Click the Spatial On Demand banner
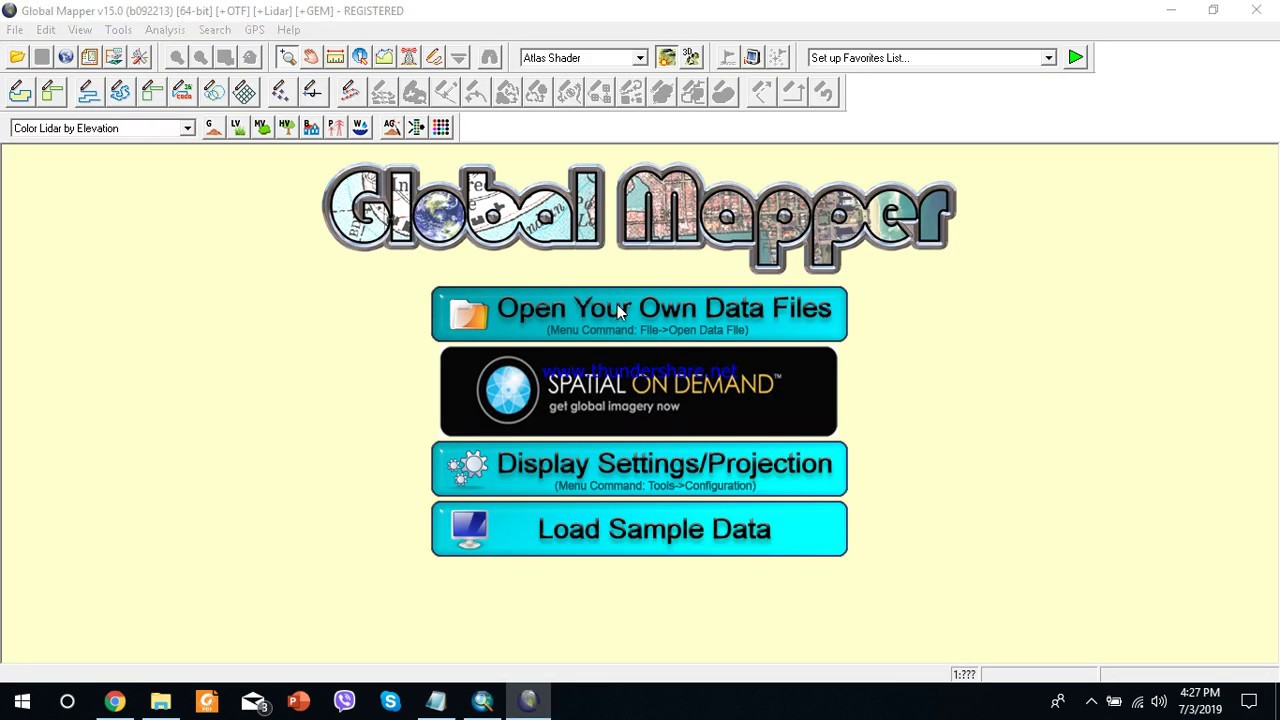This screenshot has width=1280, height=720. (x=639, y=392)
